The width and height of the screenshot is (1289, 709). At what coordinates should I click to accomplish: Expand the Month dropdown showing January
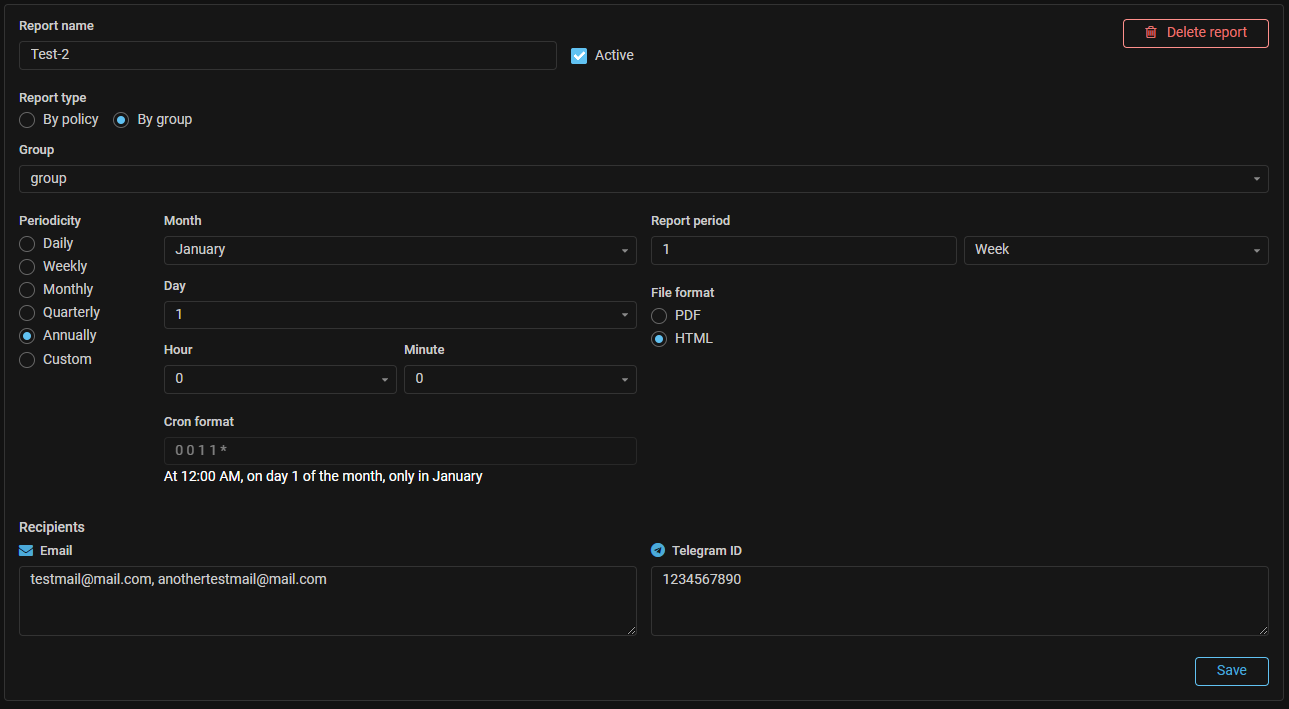click(x=400, y=250)
